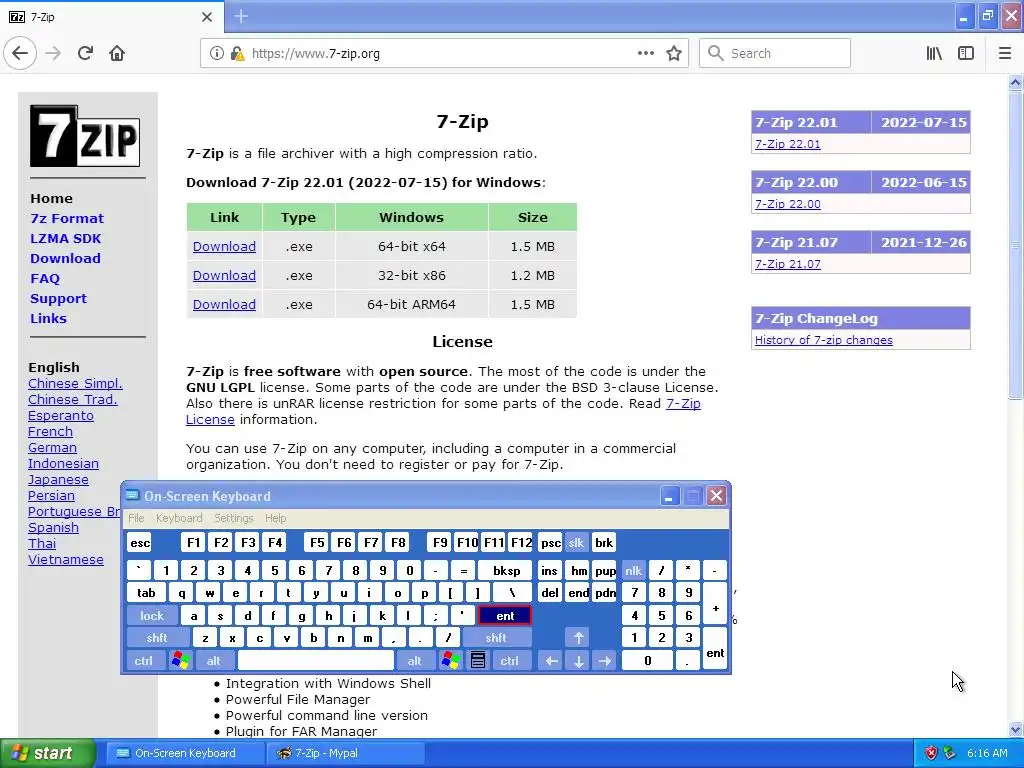Open the 7-Zip 22.01 news link
1024x768 pixels.
(788, 144)
